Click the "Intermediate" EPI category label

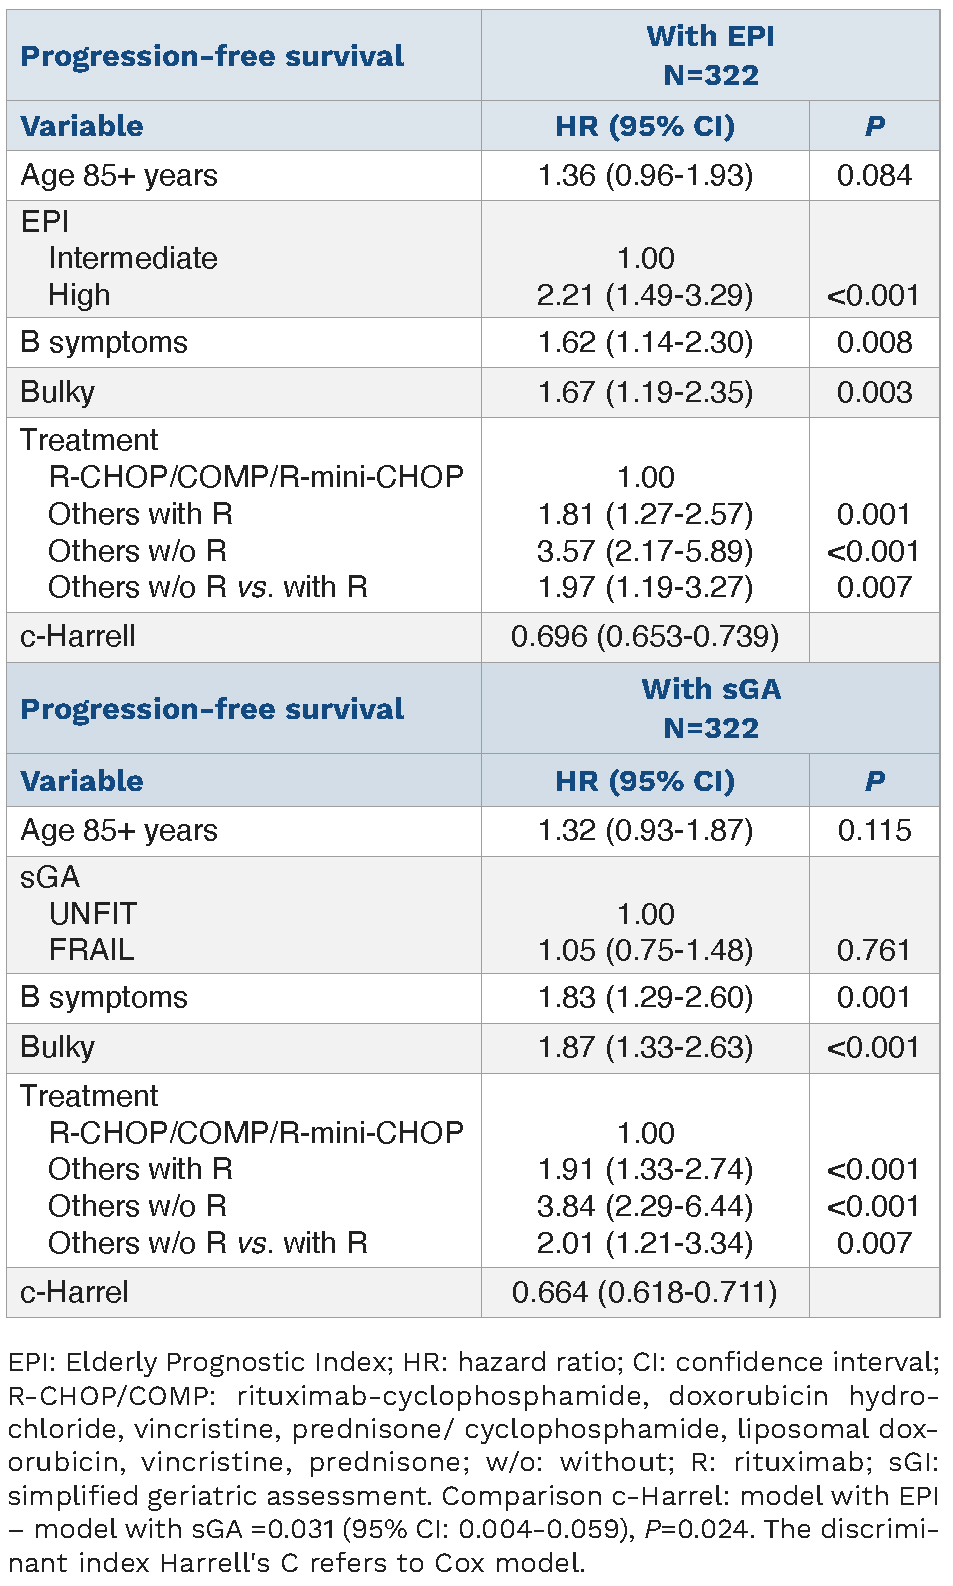(133, 258)
